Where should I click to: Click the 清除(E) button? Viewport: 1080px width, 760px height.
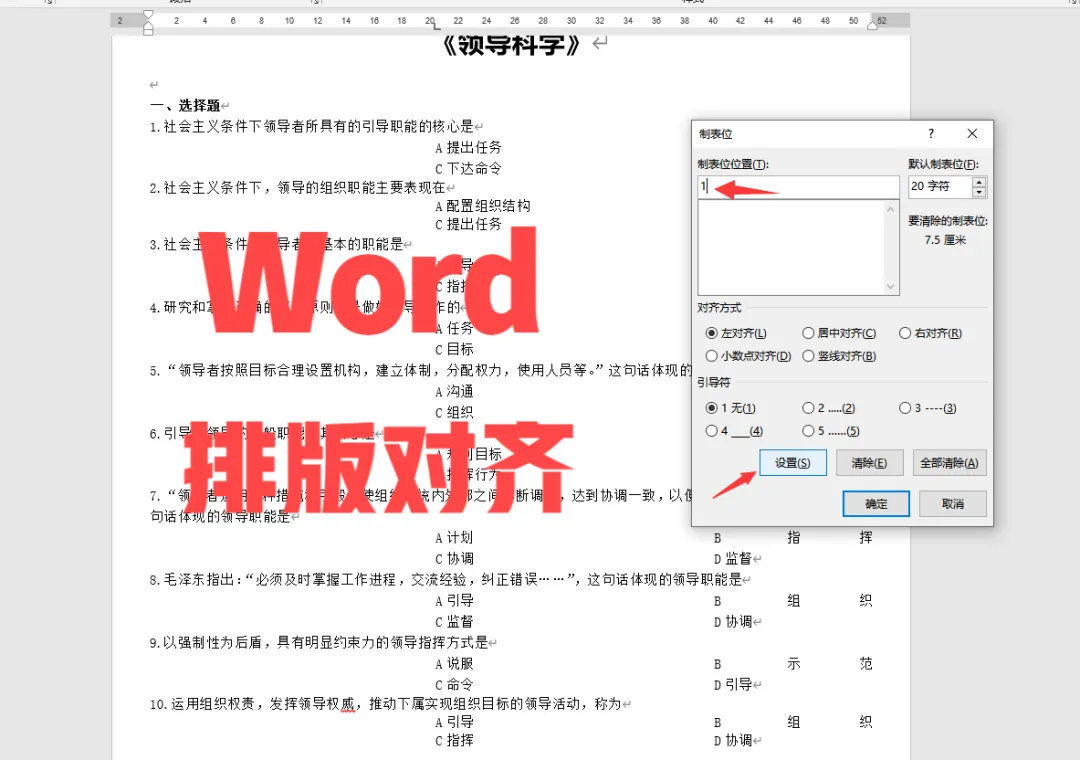point(869,463)
